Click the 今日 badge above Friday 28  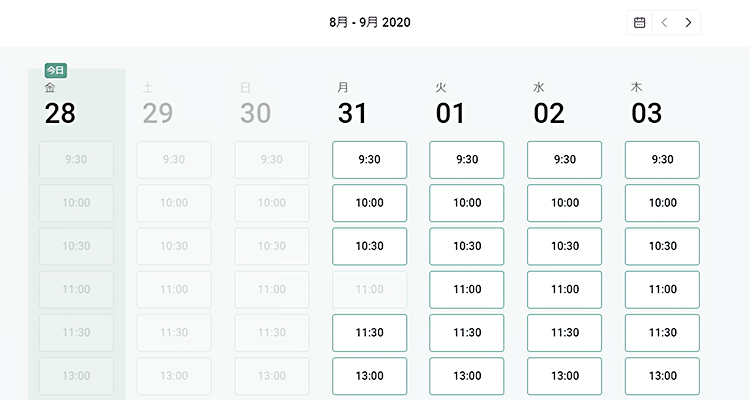[x=55, y=70]
